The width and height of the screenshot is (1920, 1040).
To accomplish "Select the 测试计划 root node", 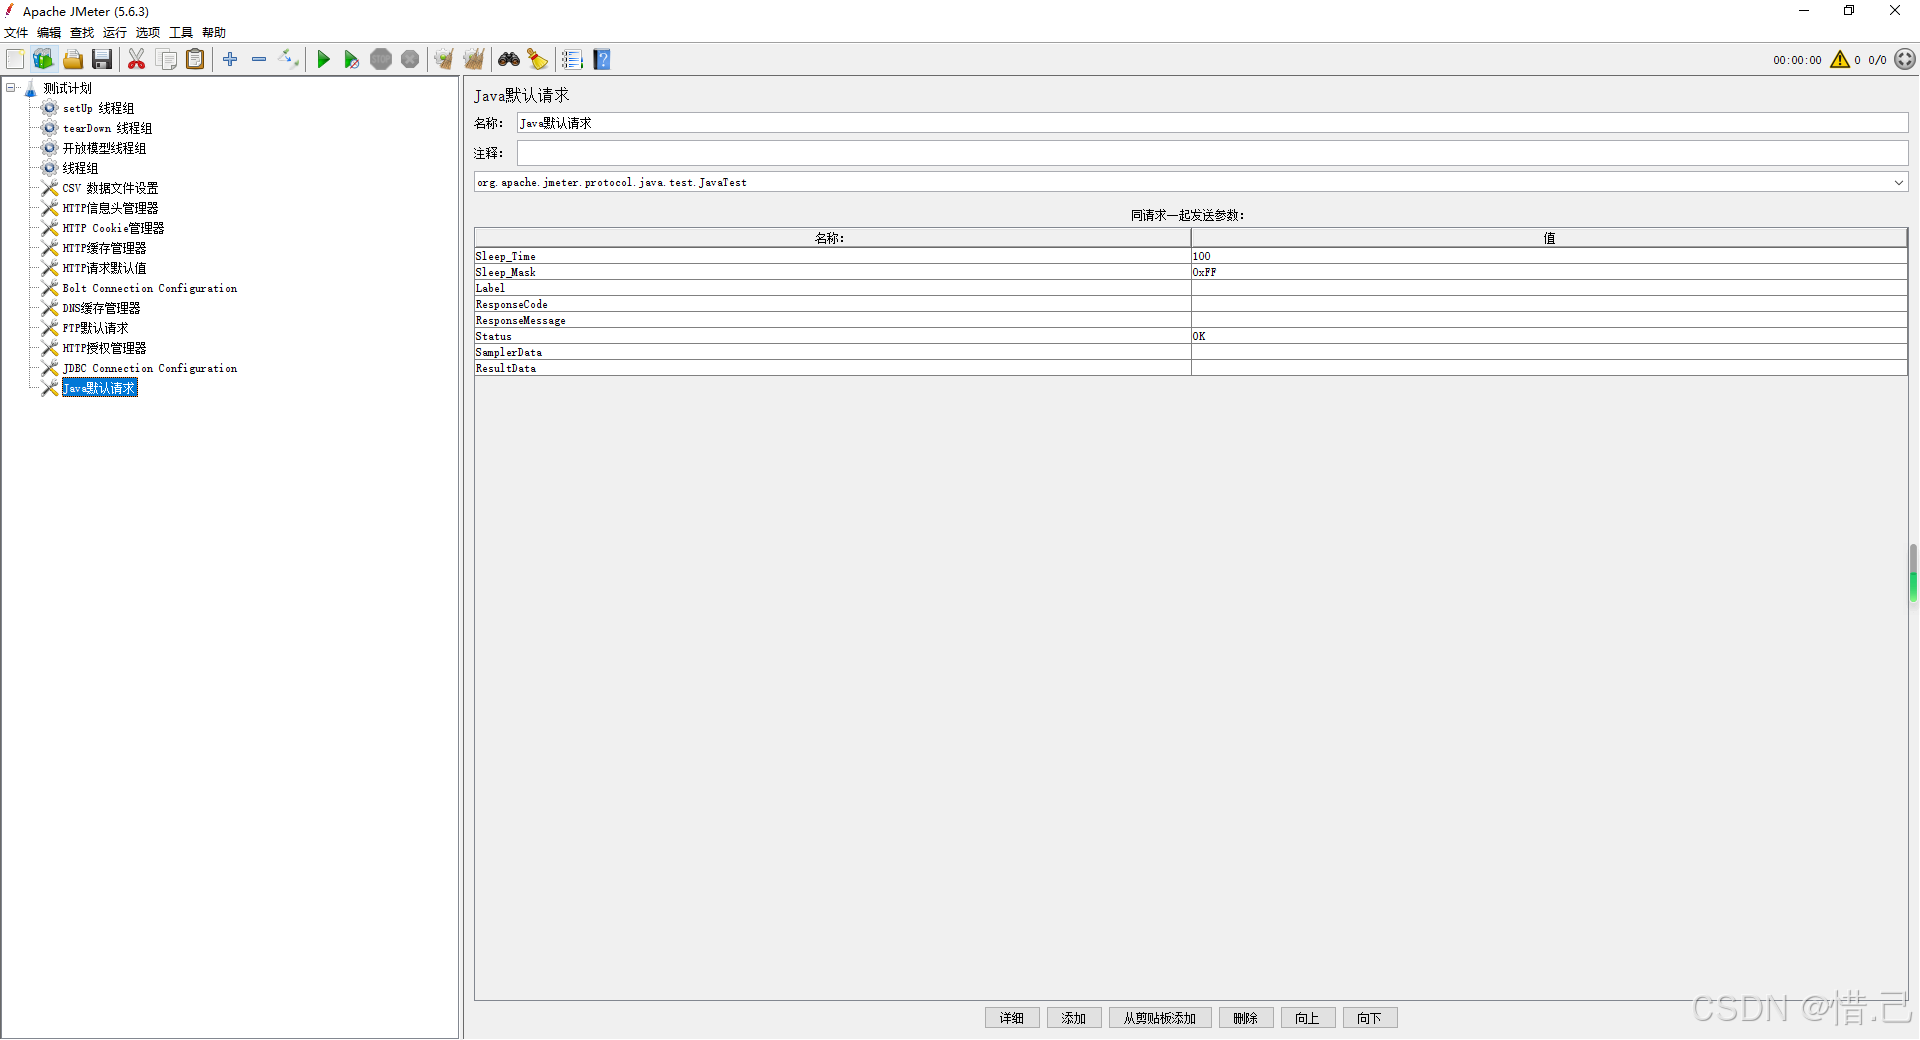I will click(x=67, y=88).
